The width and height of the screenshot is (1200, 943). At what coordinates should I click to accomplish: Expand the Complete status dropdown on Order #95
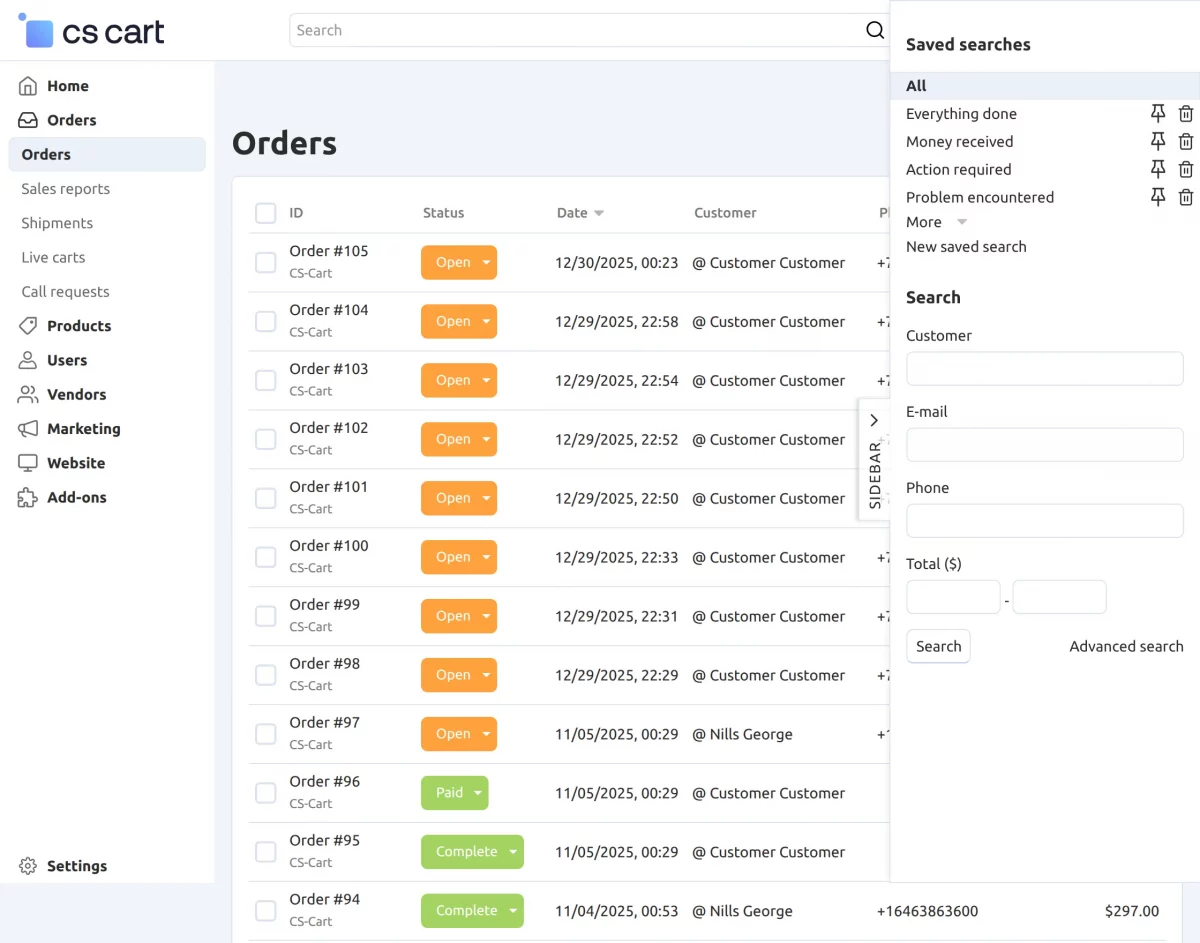(513, 852)
